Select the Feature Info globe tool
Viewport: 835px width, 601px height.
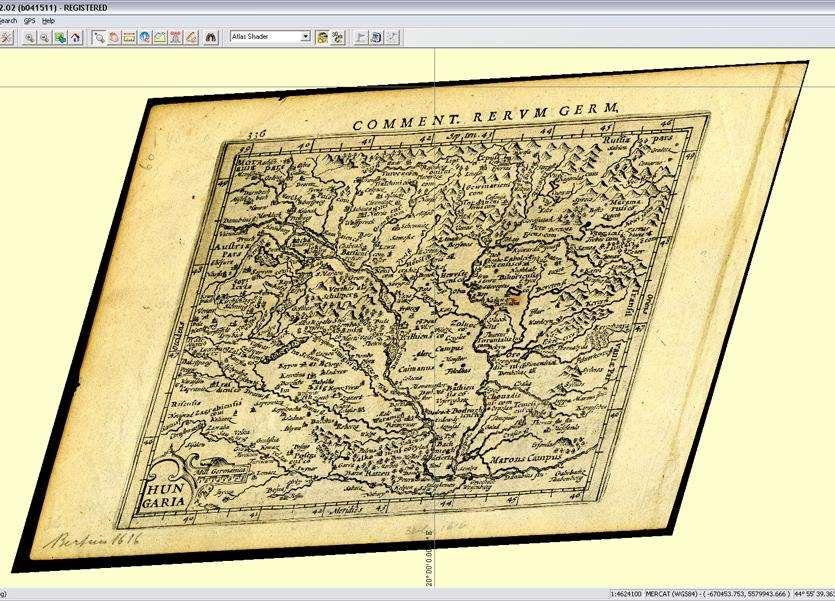[145, 37]
